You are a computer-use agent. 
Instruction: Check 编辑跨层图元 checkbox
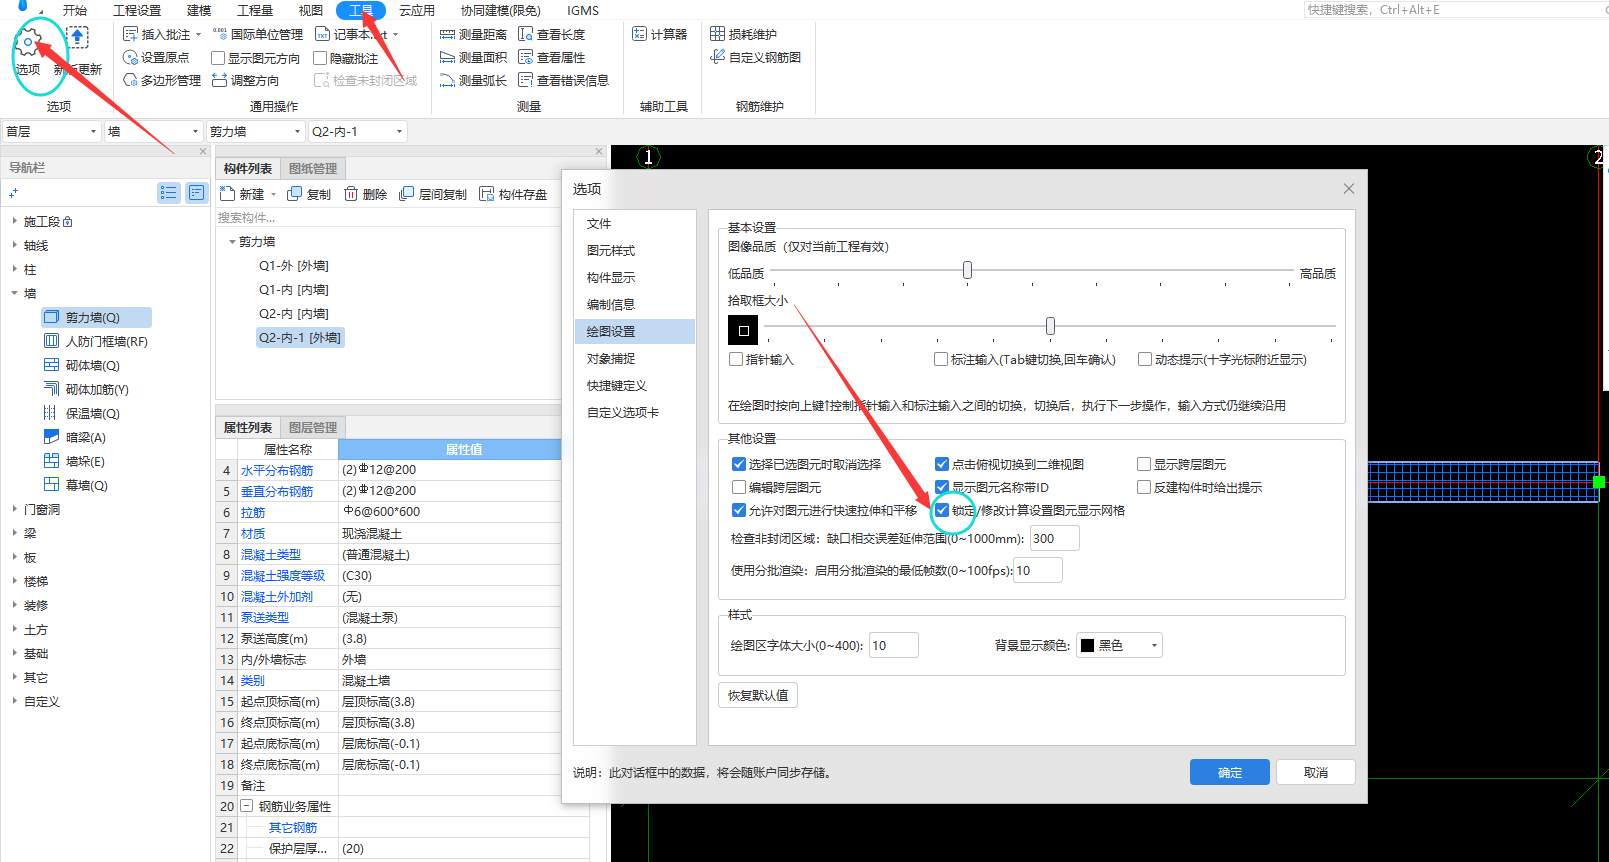pos(739,487)
